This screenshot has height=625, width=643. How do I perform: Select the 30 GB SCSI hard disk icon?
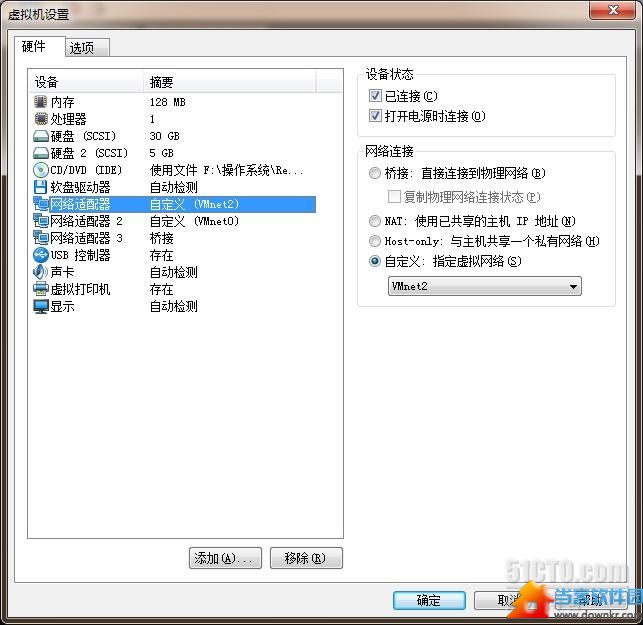(x=41, y=136)
